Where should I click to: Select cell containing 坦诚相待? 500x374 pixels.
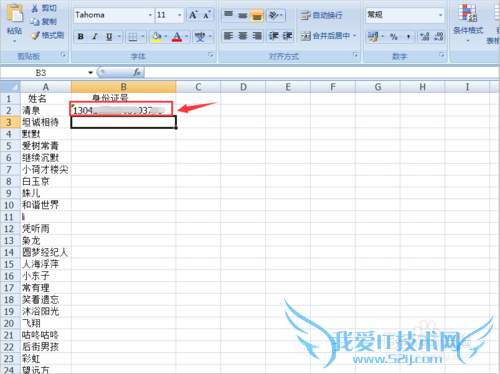46,122
